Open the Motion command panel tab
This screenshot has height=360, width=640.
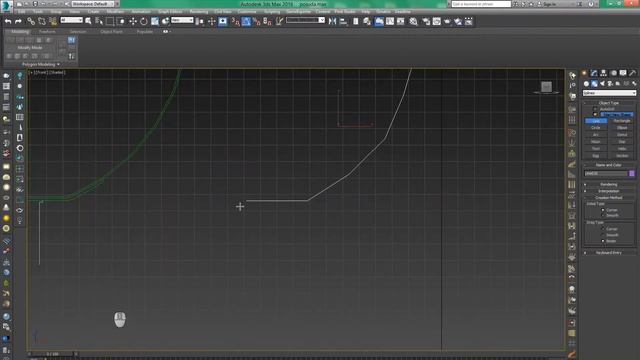pyautogui.click(x=613, y=73)
